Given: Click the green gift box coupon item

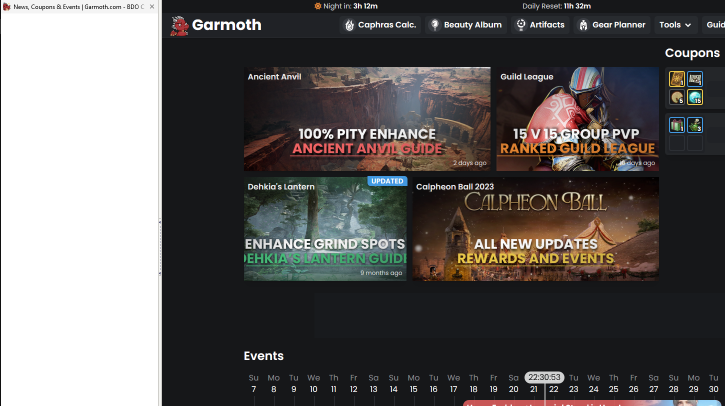Looking at the screenshot, I should click(x=677, y=125).
